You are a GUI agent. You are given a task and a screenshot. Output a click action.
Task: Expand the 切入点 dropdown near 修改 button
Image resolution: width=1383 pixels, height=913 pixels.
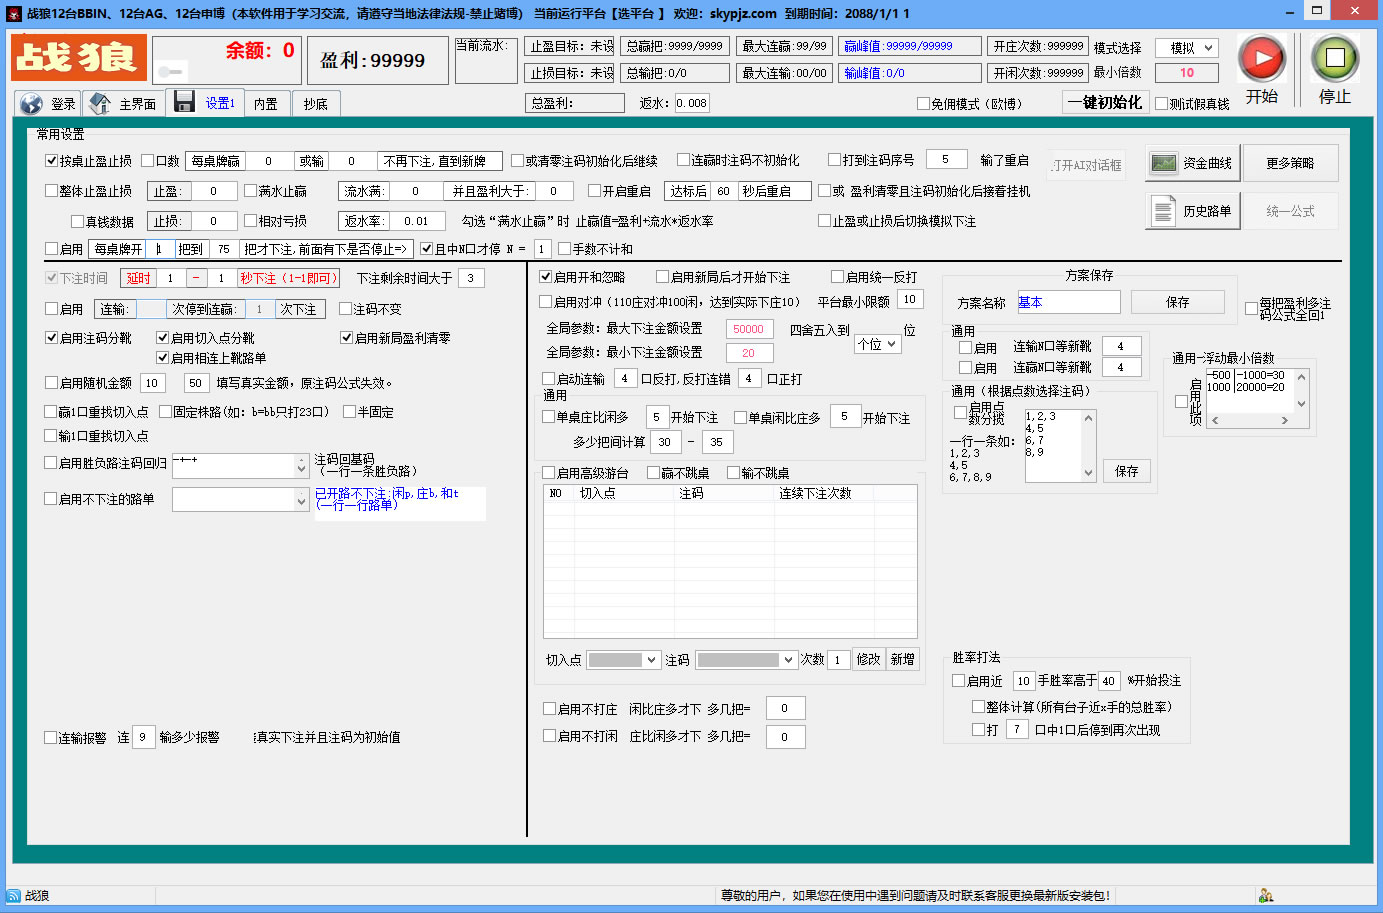click(622, 659)
